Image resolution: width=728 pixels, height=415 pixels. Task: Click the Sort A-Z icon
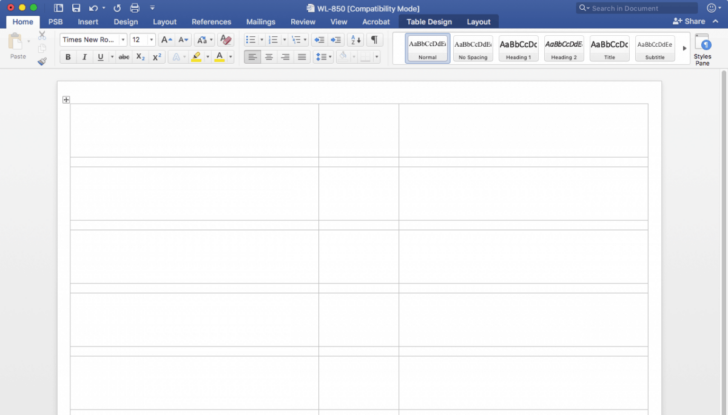pyautogui.click(x=356, y=40)
